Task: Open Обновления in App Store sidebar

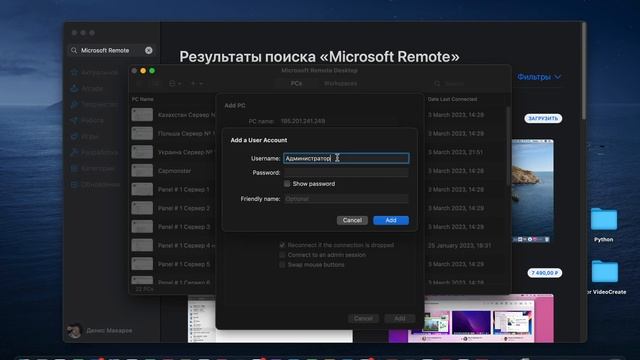Action: pos(95,184)
